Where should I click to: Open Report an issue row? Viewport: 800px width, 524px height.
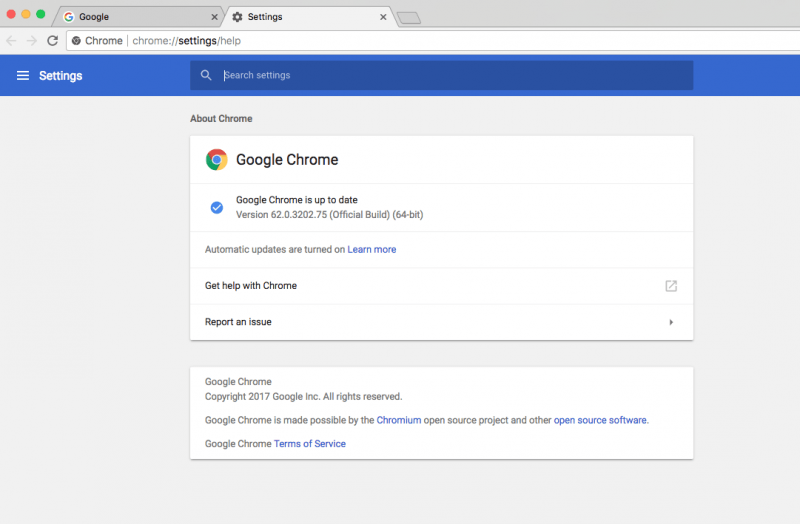point(441,322)
